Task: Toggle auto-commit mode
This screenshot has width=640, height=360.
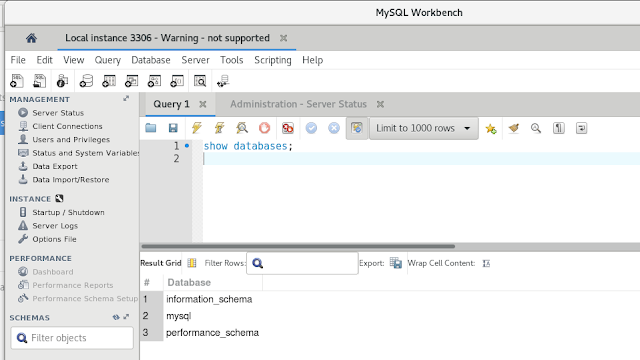Action: 357,128
